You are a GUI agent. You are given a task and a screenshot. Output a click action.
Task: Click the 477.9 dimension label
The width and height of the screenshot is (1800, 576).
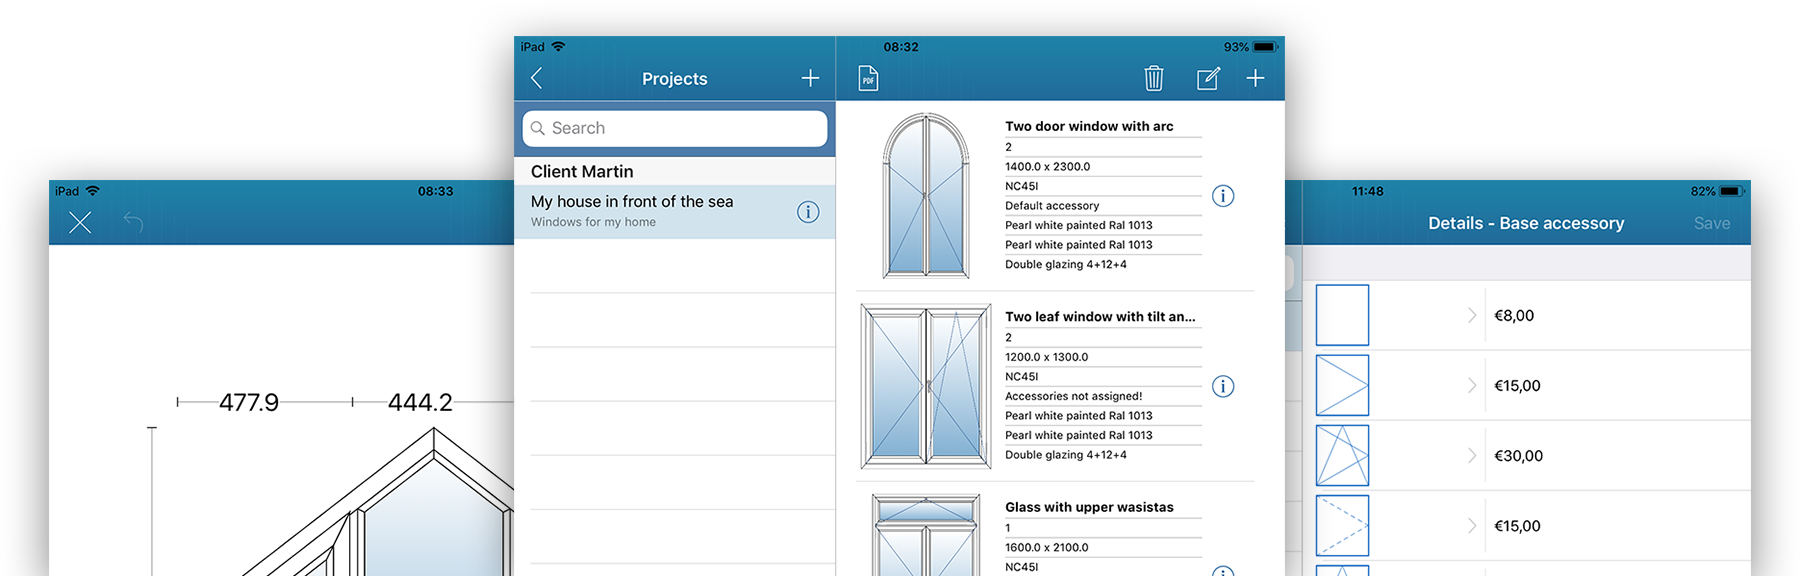[249, 402]
